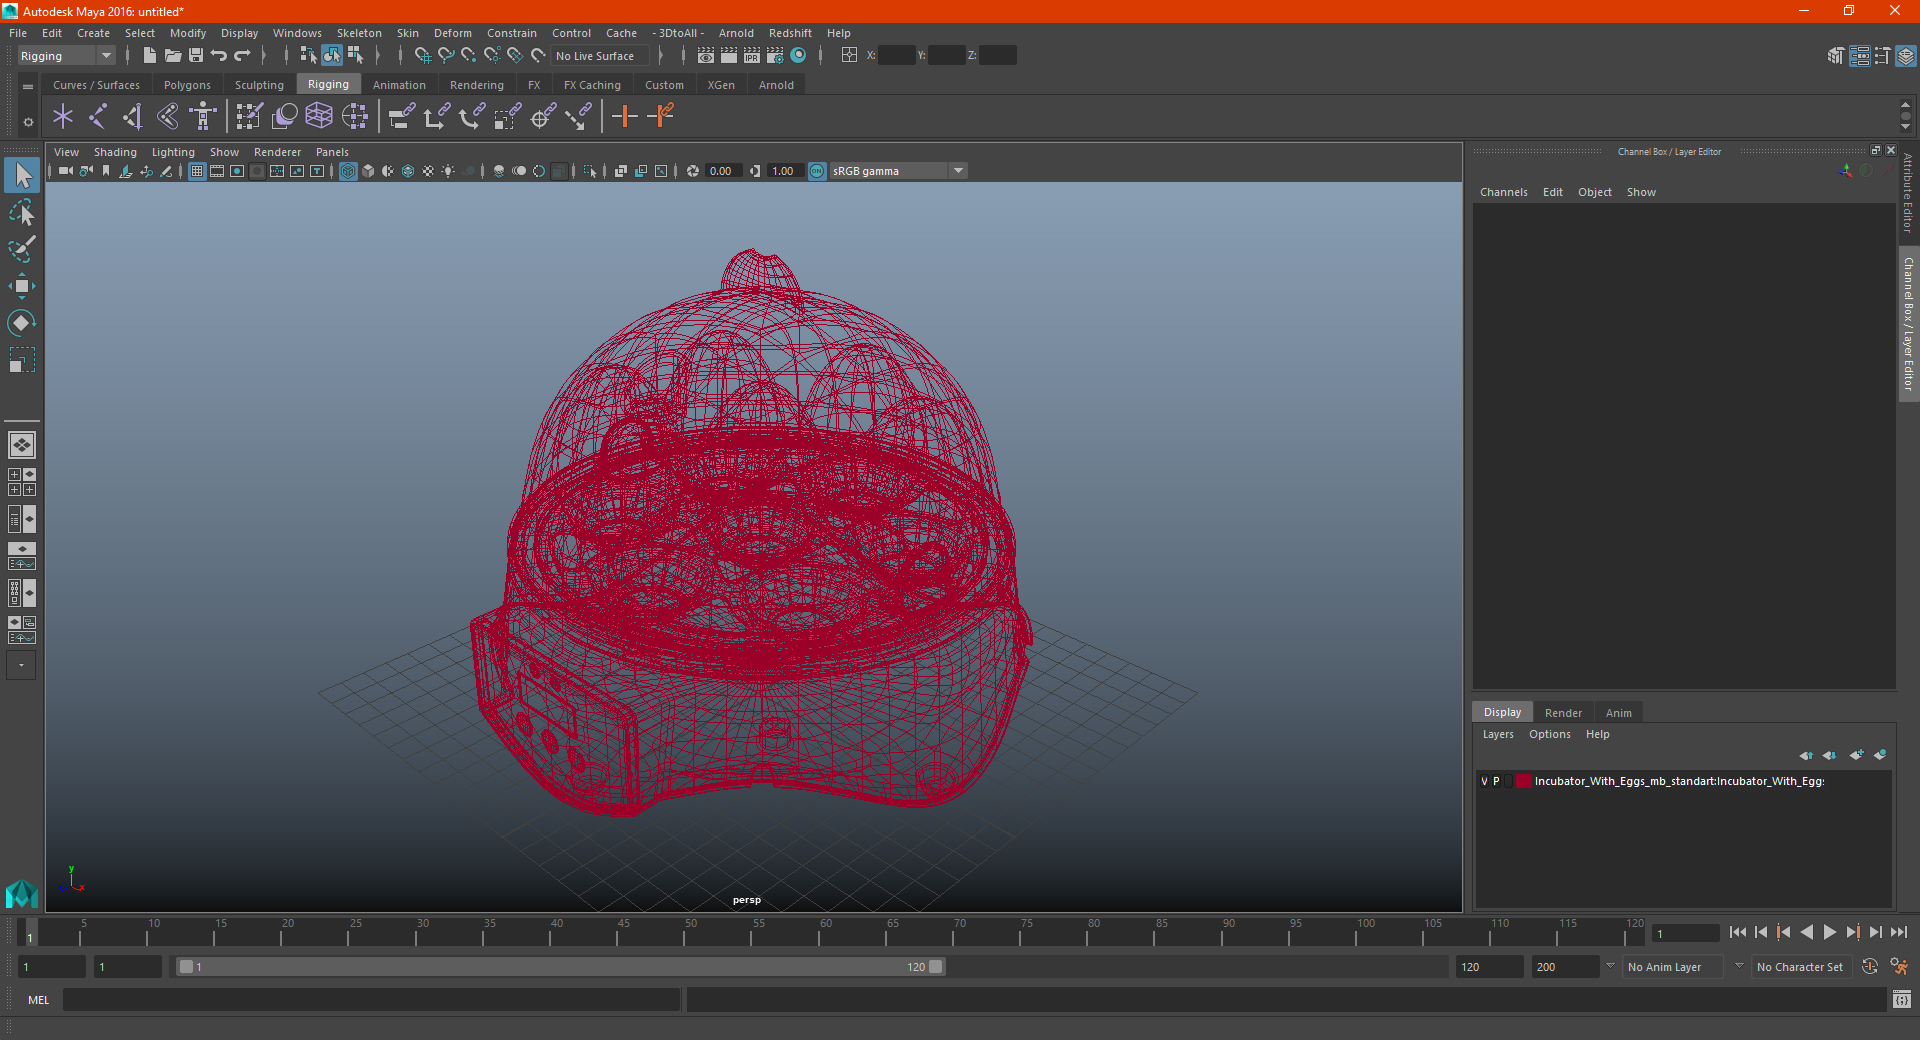1920x1040 pixels.
Task: Click Move layer up icon in Layer Editor
Action: (x=1806, y=755)
